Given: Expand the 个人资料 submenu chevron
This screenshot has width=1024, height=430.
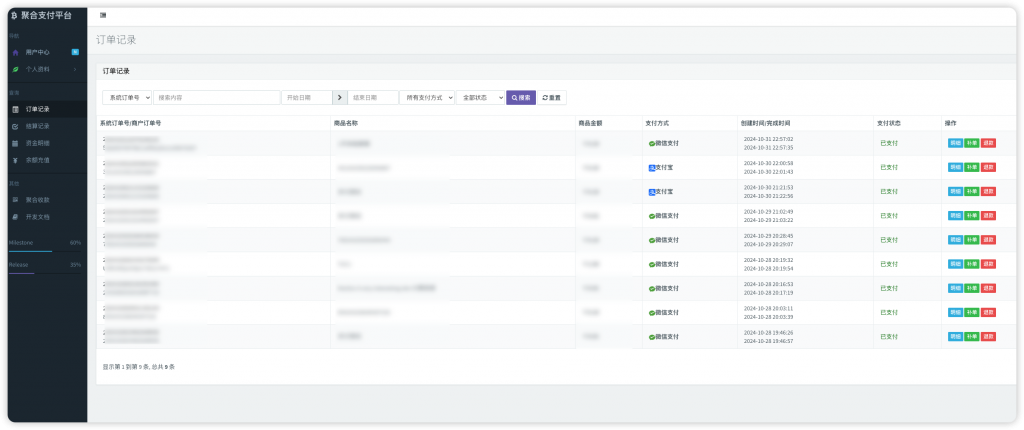Looking at the screenshot, I should click(x=75, y=69).
